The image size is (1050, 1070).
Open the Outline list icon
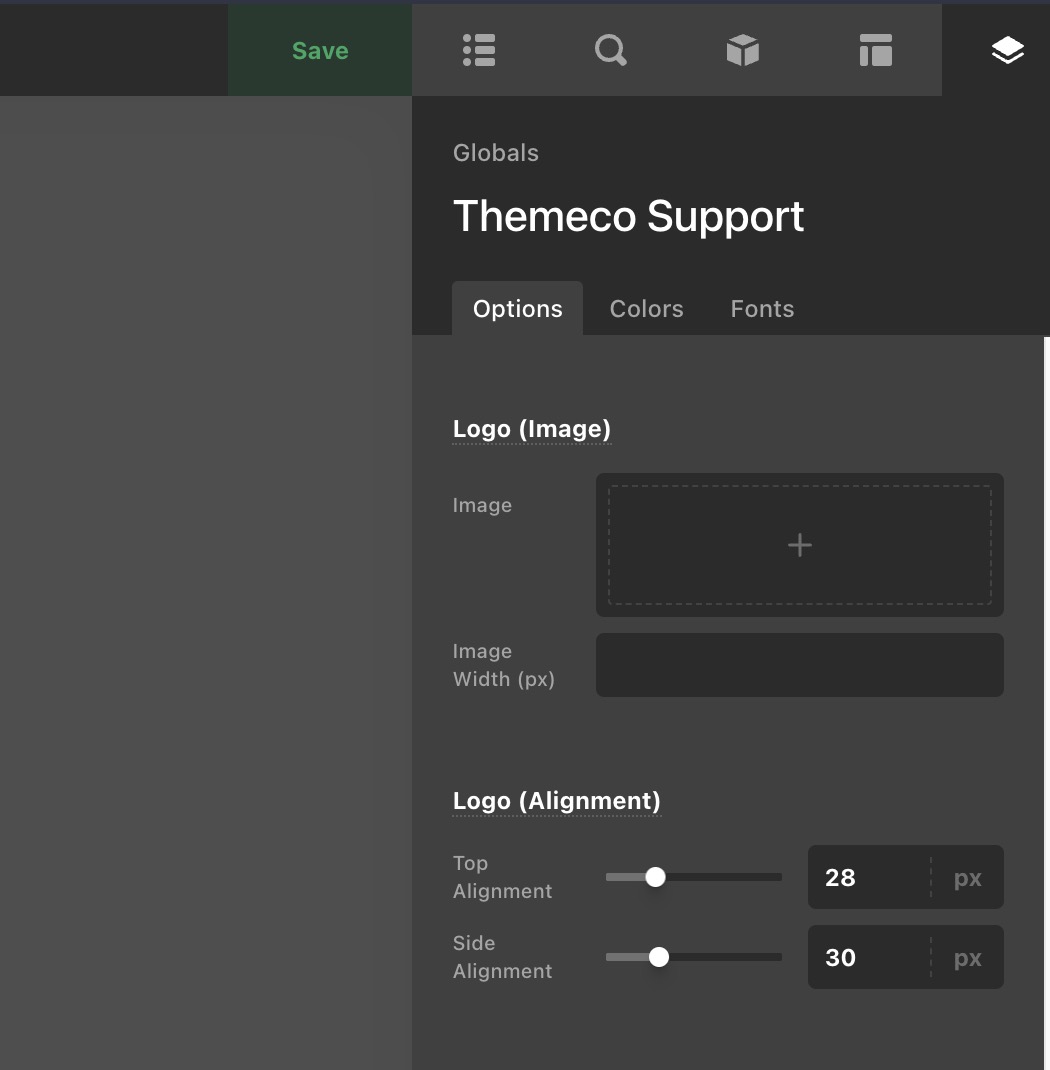point(479,50)
